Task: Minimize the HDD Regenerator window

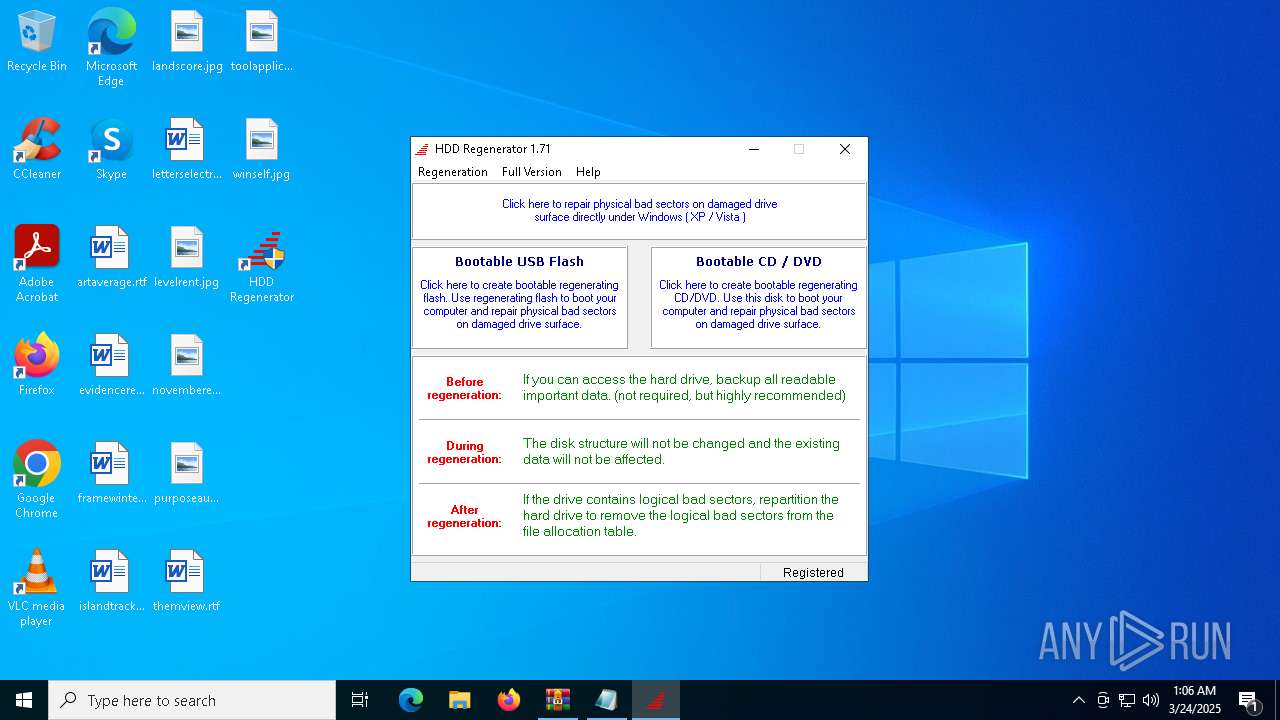Action: pos(754,149)
